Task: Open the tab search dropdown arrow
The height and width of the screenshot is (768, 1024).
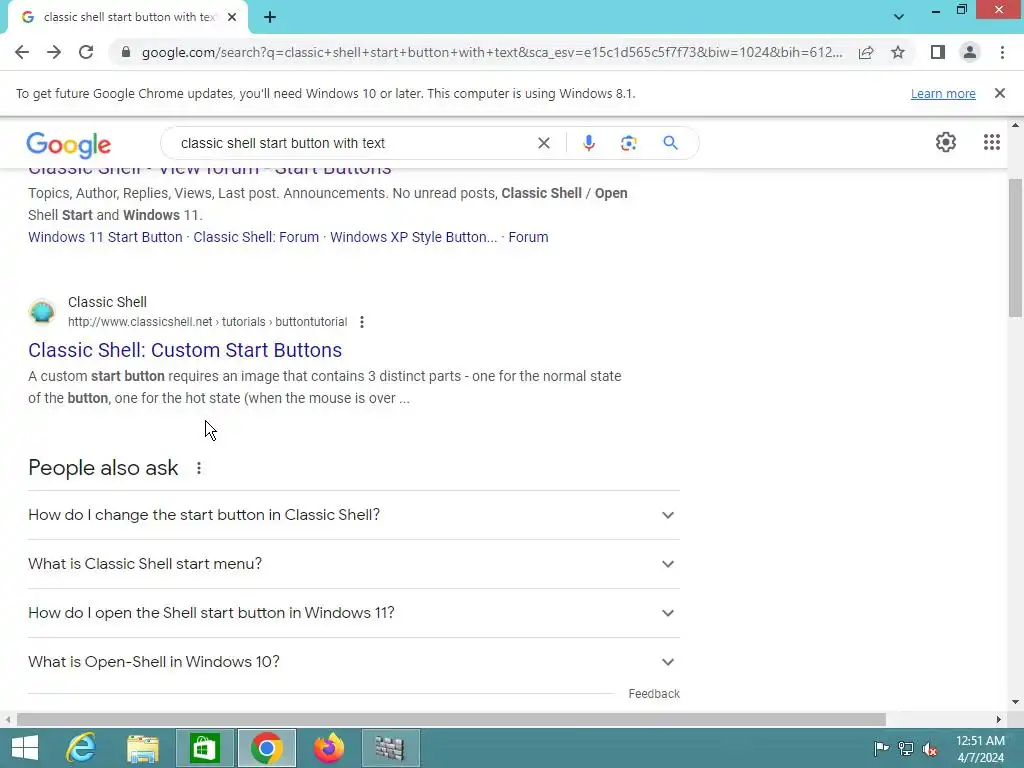Action: 899,17
